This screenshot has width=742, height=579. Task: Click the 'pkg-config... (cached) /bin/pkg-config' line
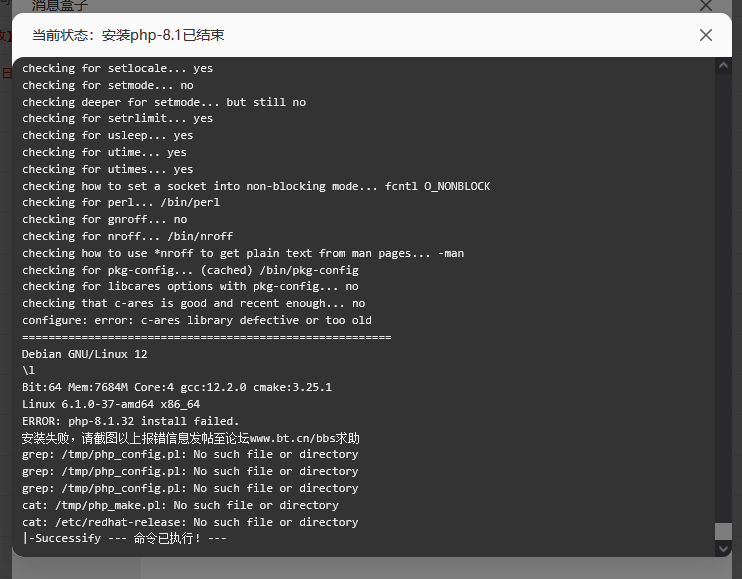click(190, 270)
